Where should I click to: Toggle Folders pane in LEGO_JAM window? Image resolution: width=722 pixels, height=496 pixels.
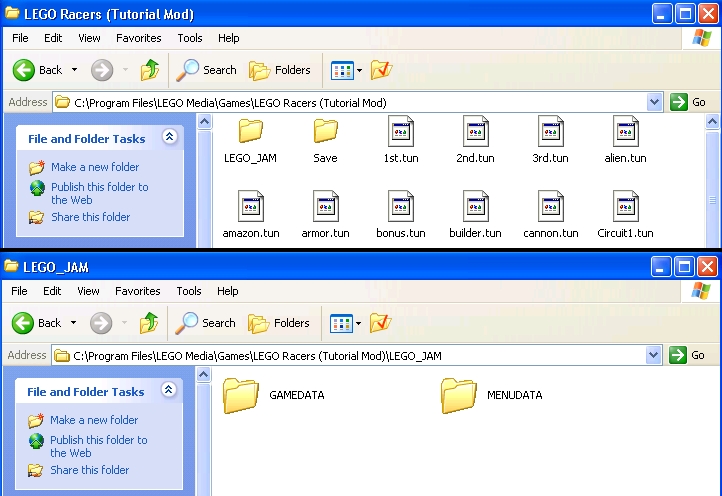(279, 323)
